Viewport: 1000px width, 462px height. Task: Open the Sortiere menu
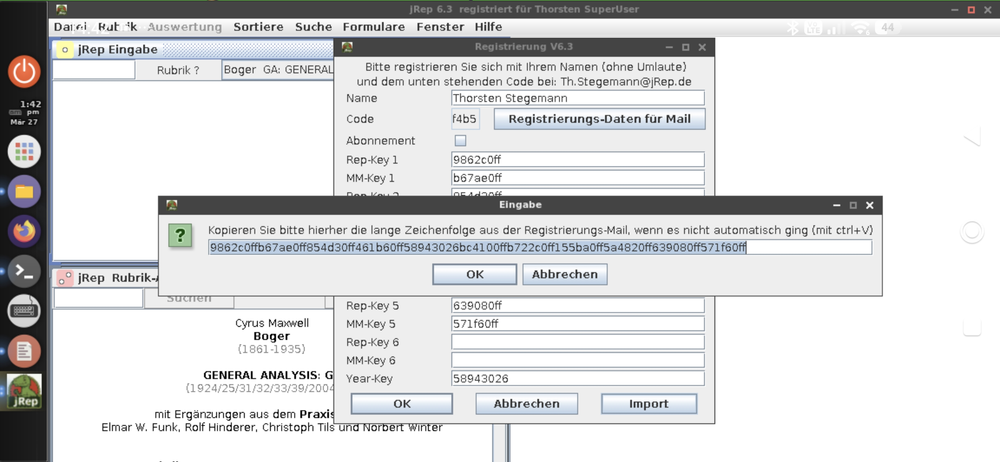[259, 27]
